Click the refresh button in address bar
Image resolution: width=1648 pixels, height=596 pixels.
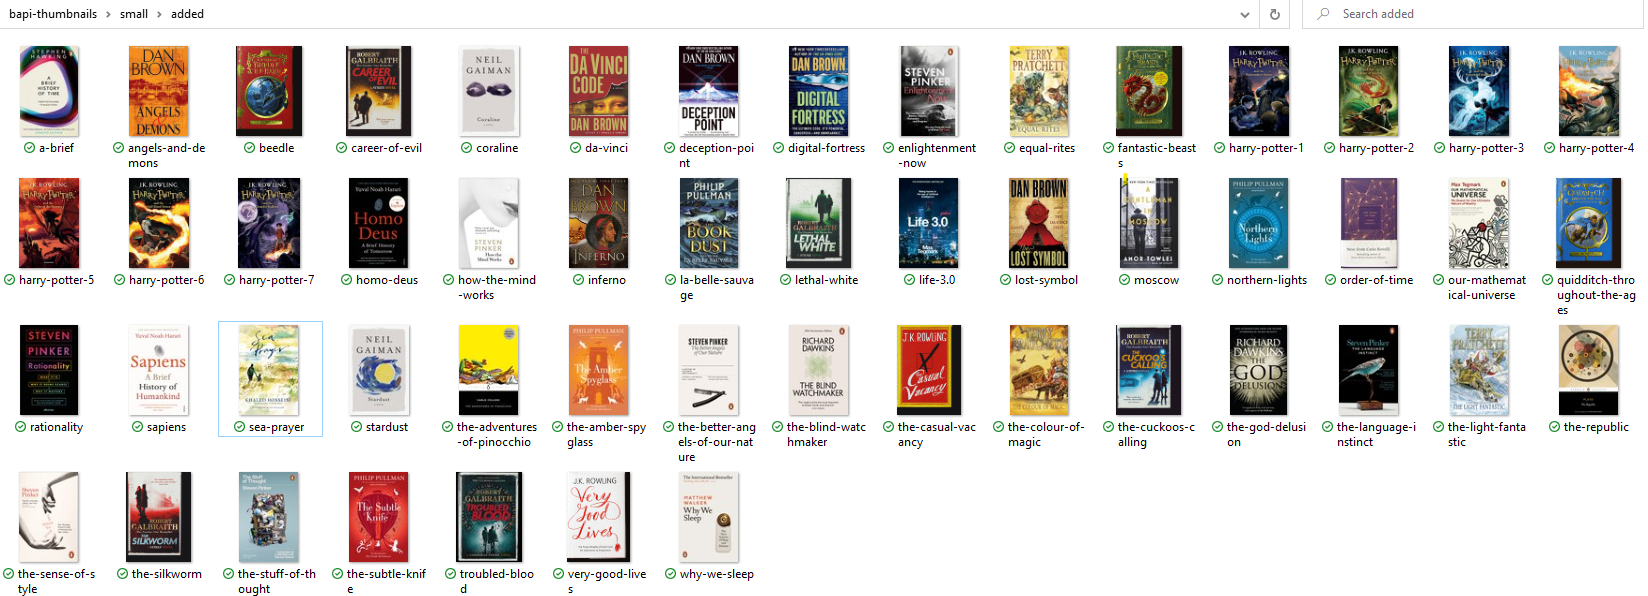click(x=1274, y=14)
